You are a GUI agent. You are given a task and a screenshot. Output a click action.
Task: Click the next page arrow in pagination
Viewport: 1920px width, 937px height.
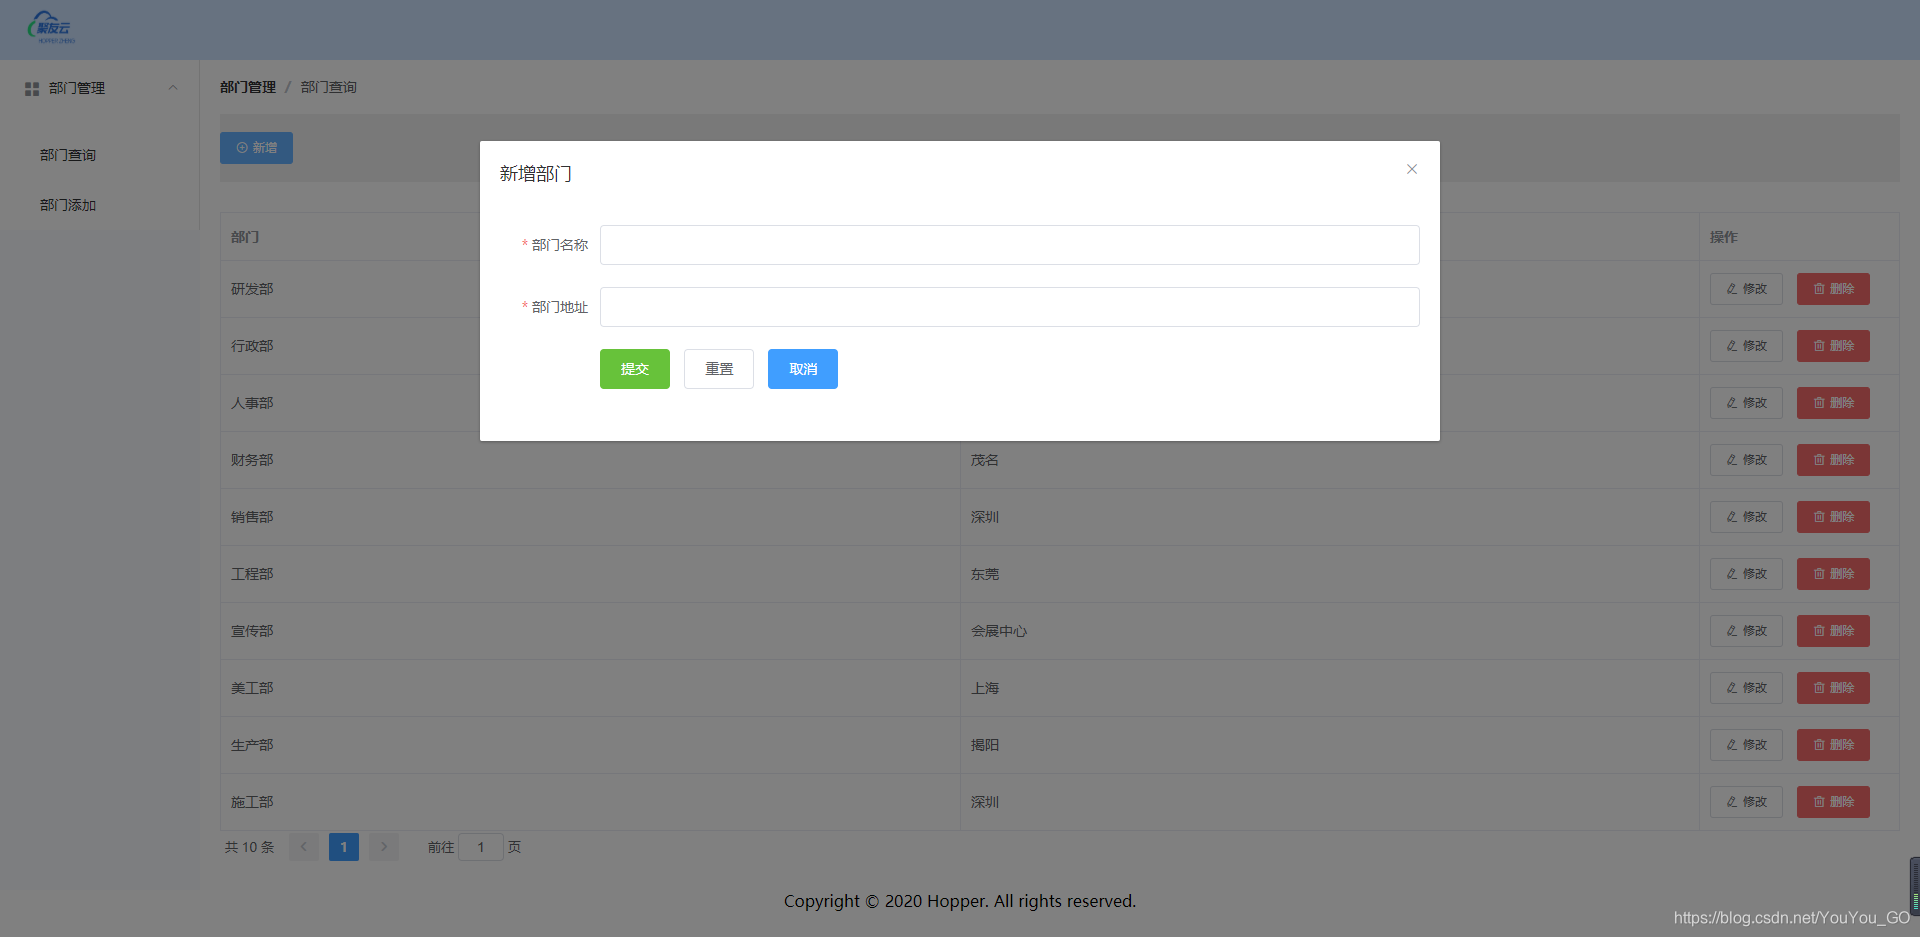[383, 847]
